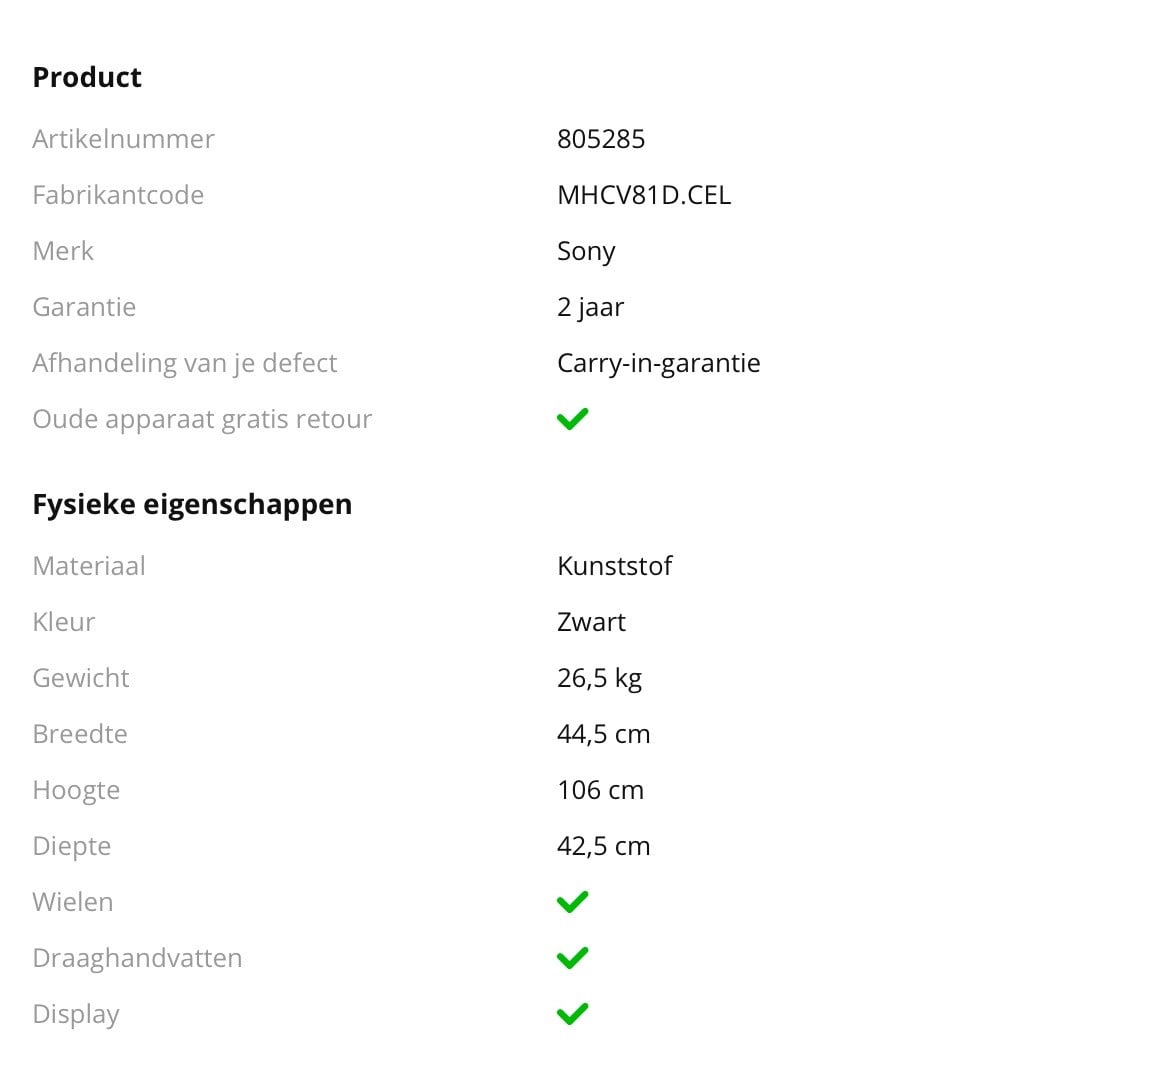The image size is (1160, 1074).
Task: Click the Artikelnummer label
Action: (x=123, y=139)
